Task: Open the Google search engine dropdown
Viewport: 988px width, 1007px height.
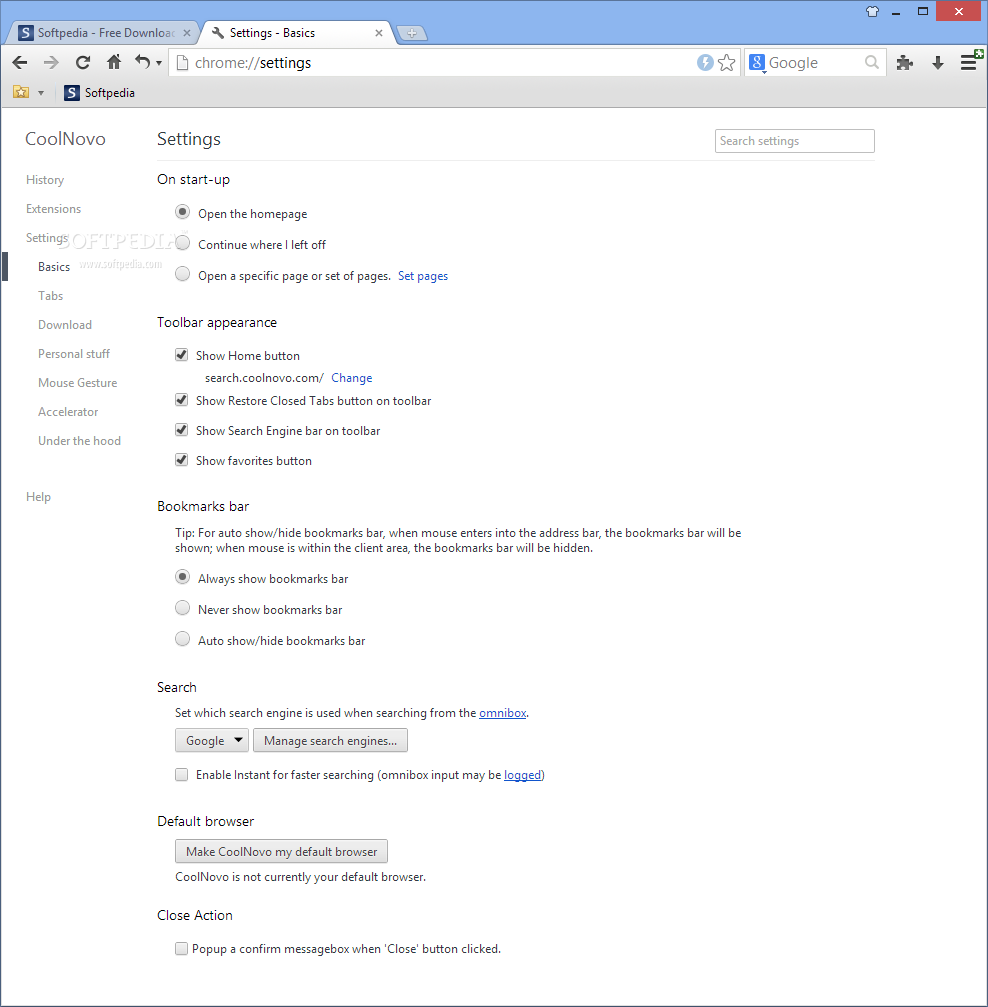Action: tap(212, 740)
